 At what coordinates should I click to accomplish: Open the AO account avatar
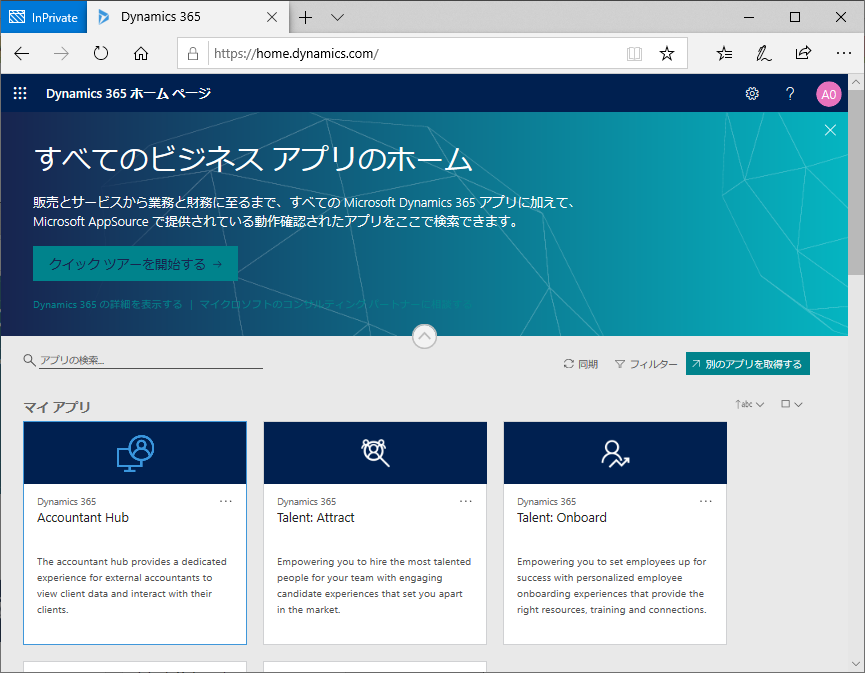829,94
